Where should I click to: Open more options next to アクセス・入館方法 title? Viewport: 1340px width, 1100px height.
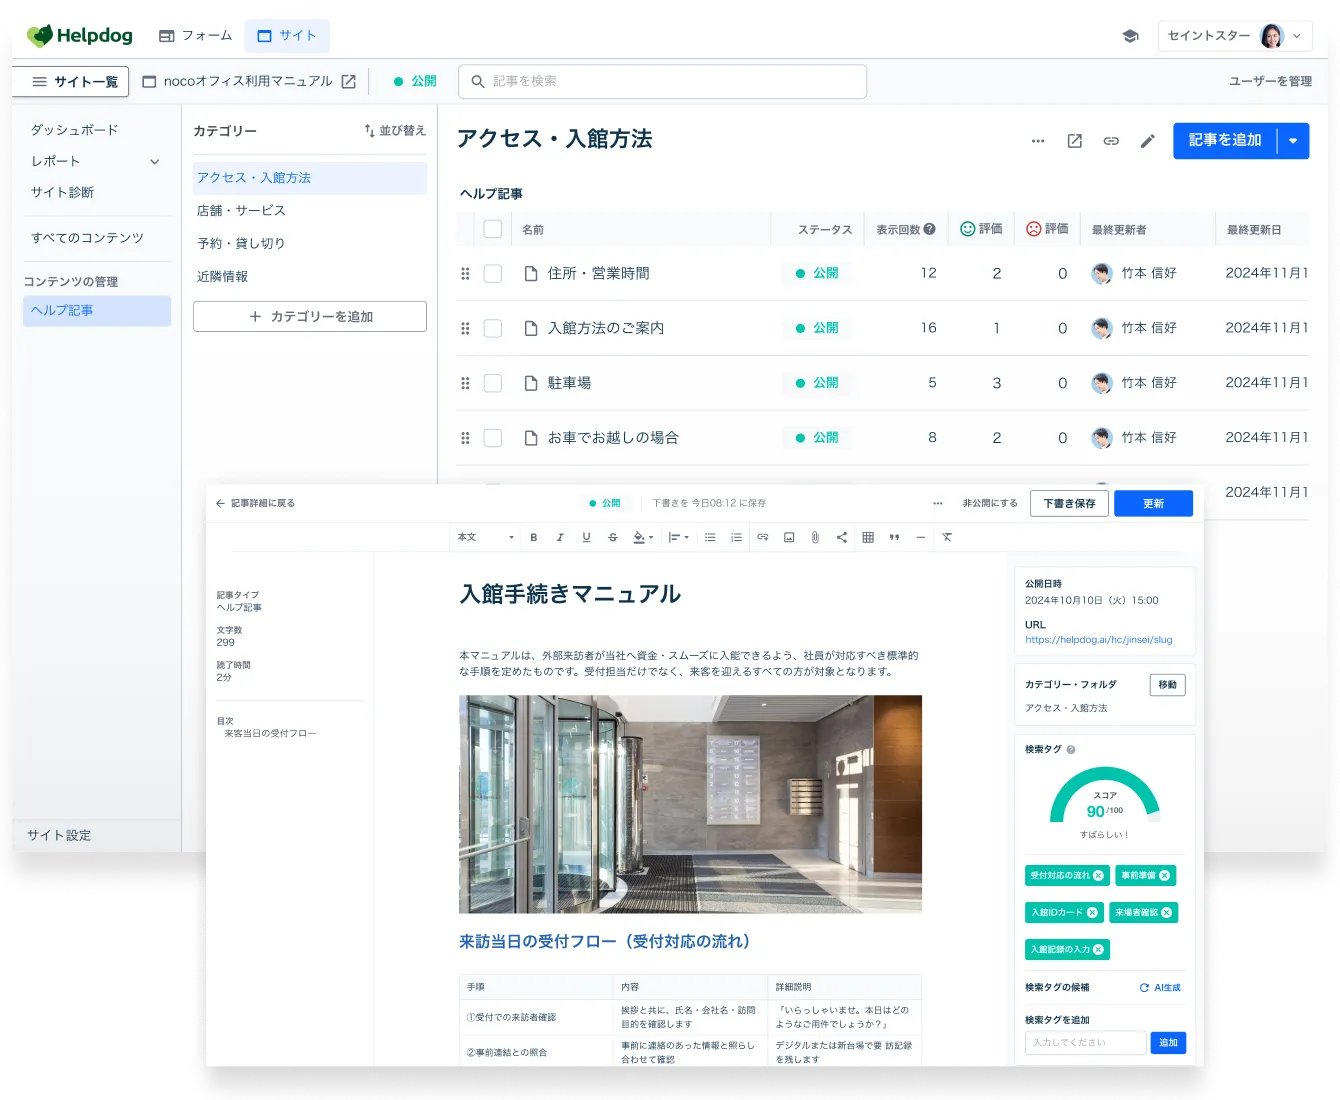pos(1038,141)
